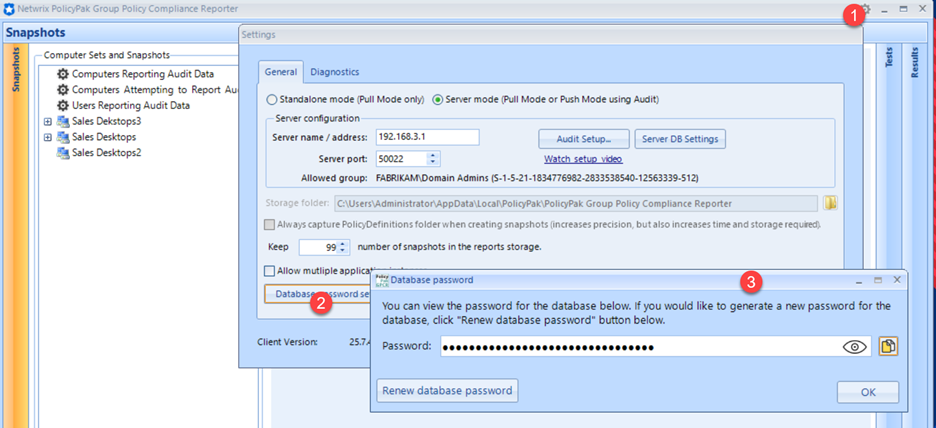Enable Allow multiple application instances checkbox
The height and width of the screenshot is (428, 936).
coord(269,270)
